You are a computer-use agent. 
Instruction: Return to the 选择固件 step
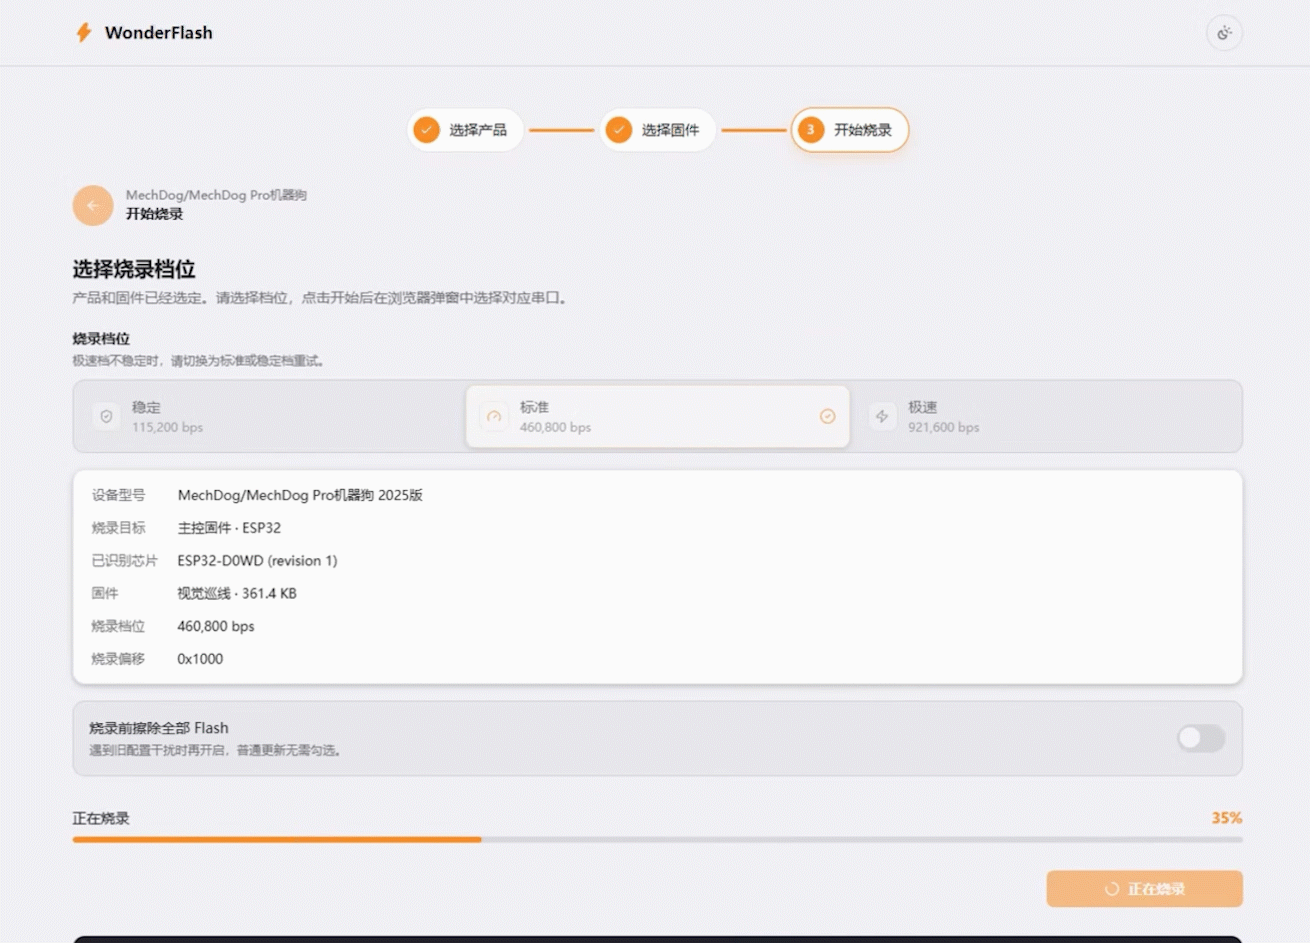pos(657,130)
